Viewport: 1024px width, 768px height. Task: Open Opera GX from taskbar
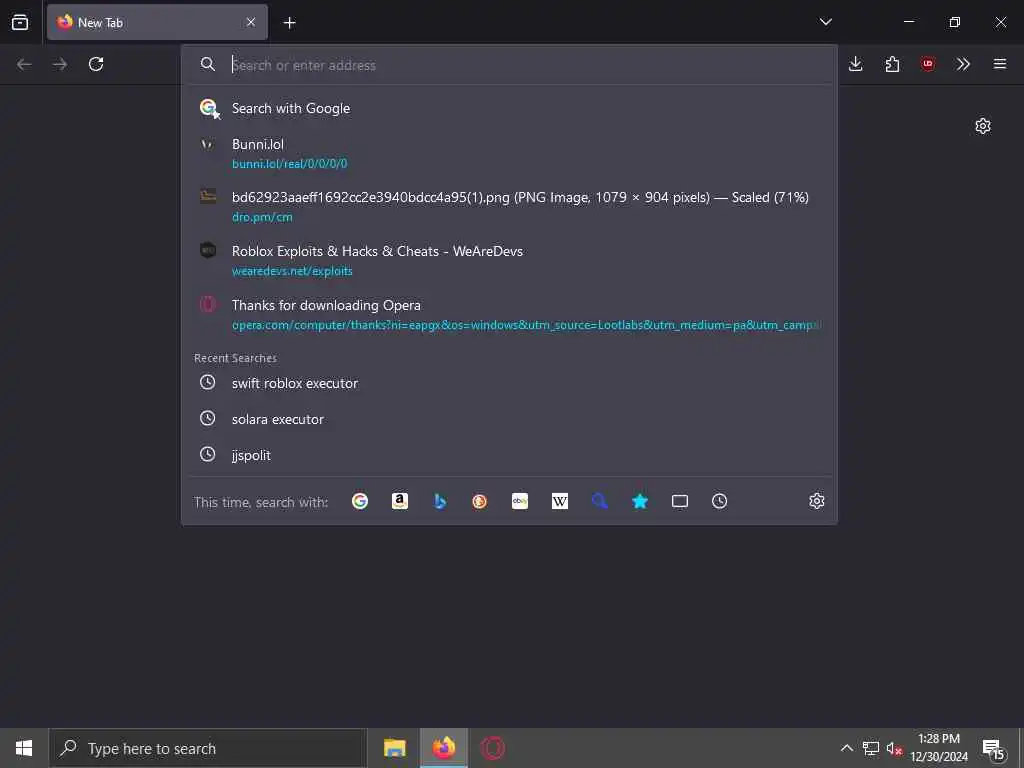492,748
